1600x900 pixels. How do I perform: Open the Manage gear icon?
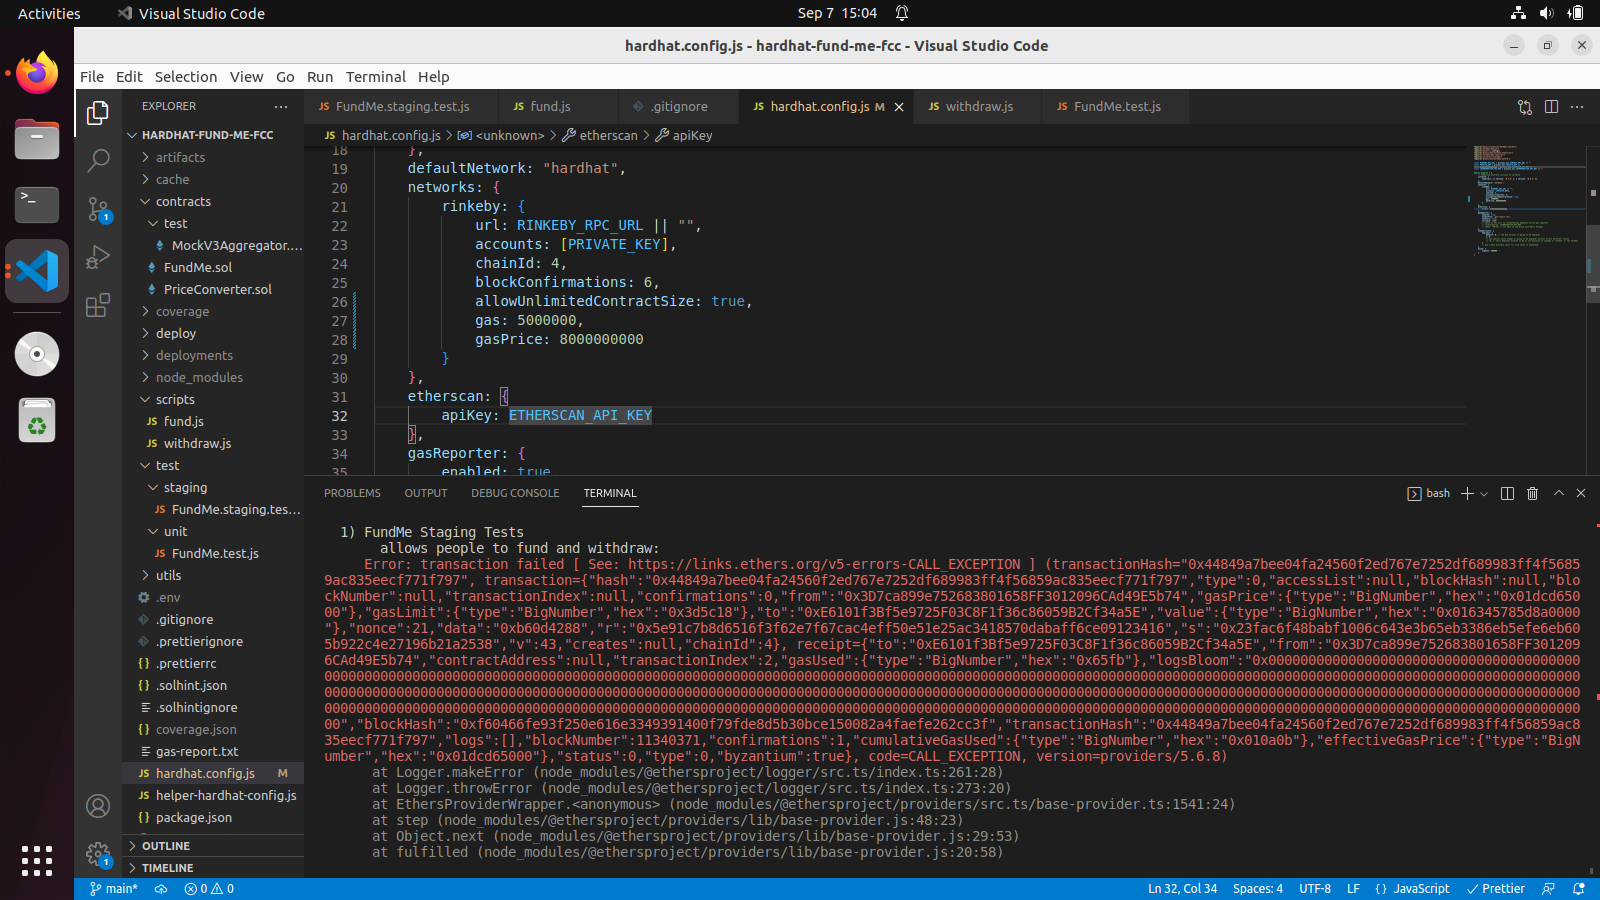(x=98, y=854)
